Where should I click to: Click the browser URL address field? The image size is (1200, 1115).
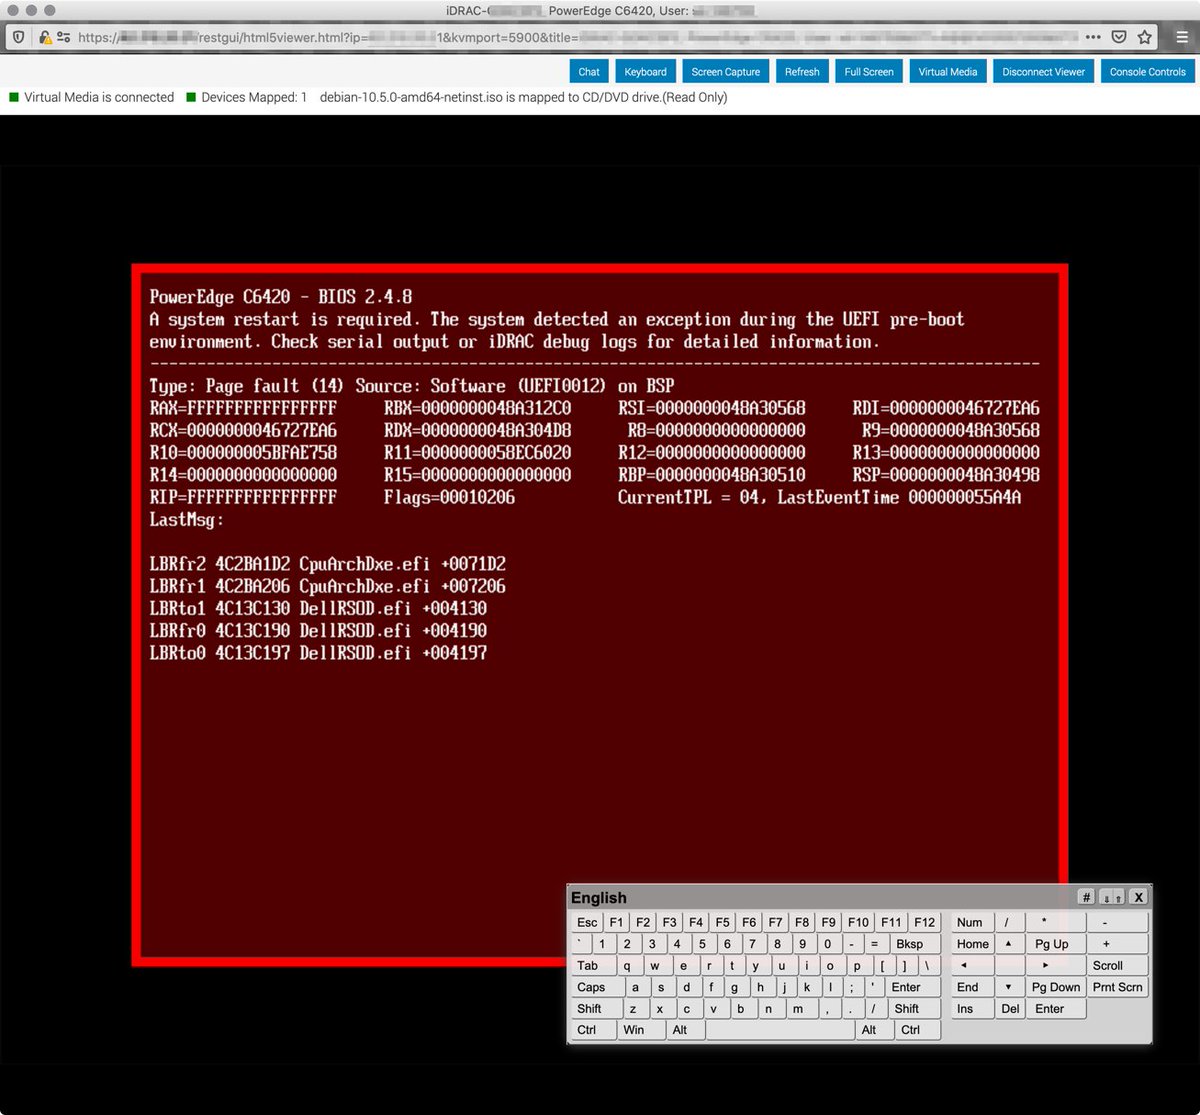pyautogui.click(x=580, y=37)
